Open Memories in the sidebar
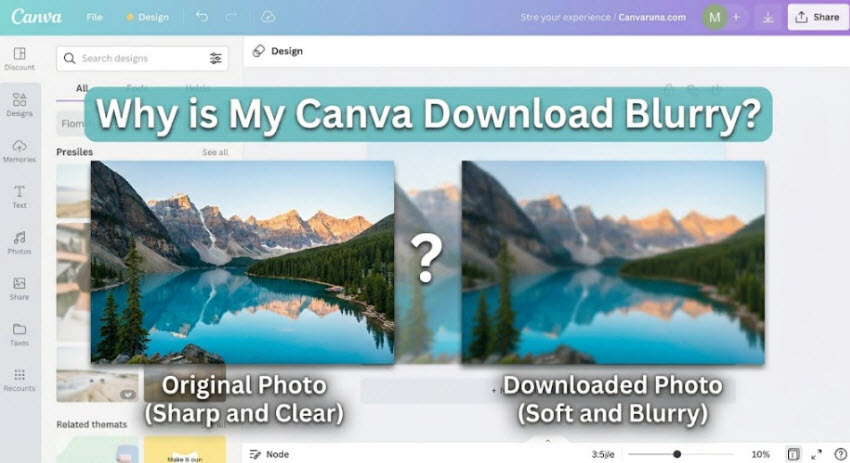Image resolution: width=850 pixels, height=463 pixels. (20, 151)
